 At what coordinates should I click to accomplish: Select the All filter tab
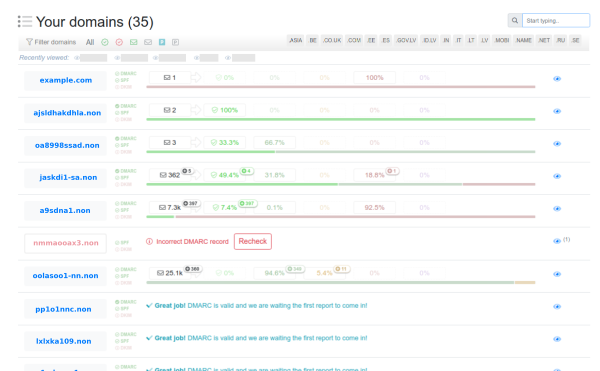coord(90,42)
